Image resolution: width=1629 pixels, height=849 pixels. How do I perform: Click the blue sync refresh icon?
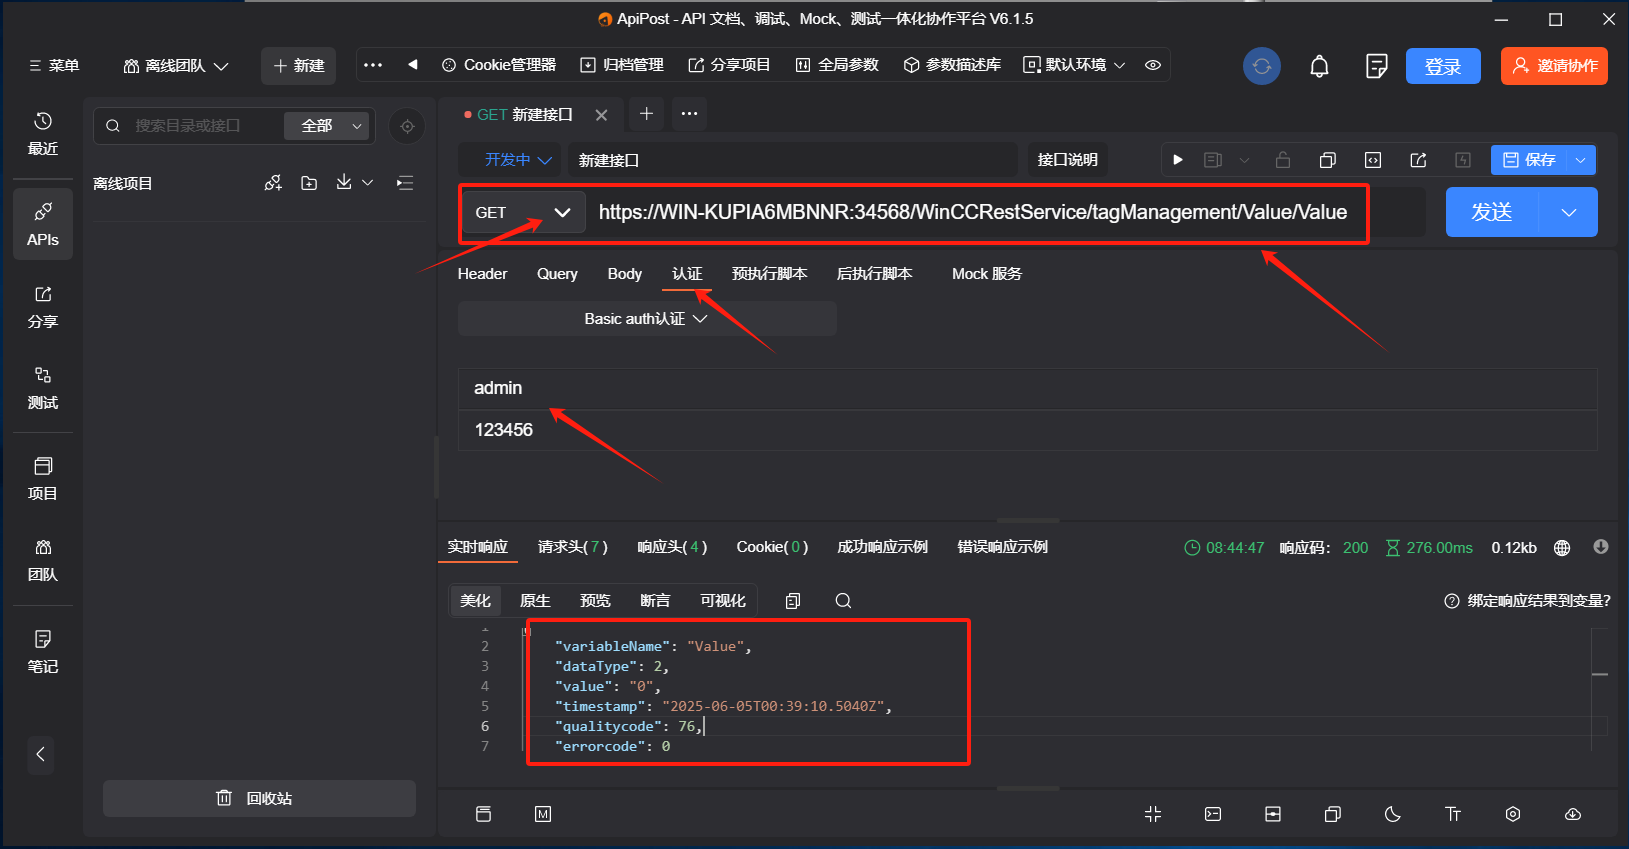coord(1262,66)
